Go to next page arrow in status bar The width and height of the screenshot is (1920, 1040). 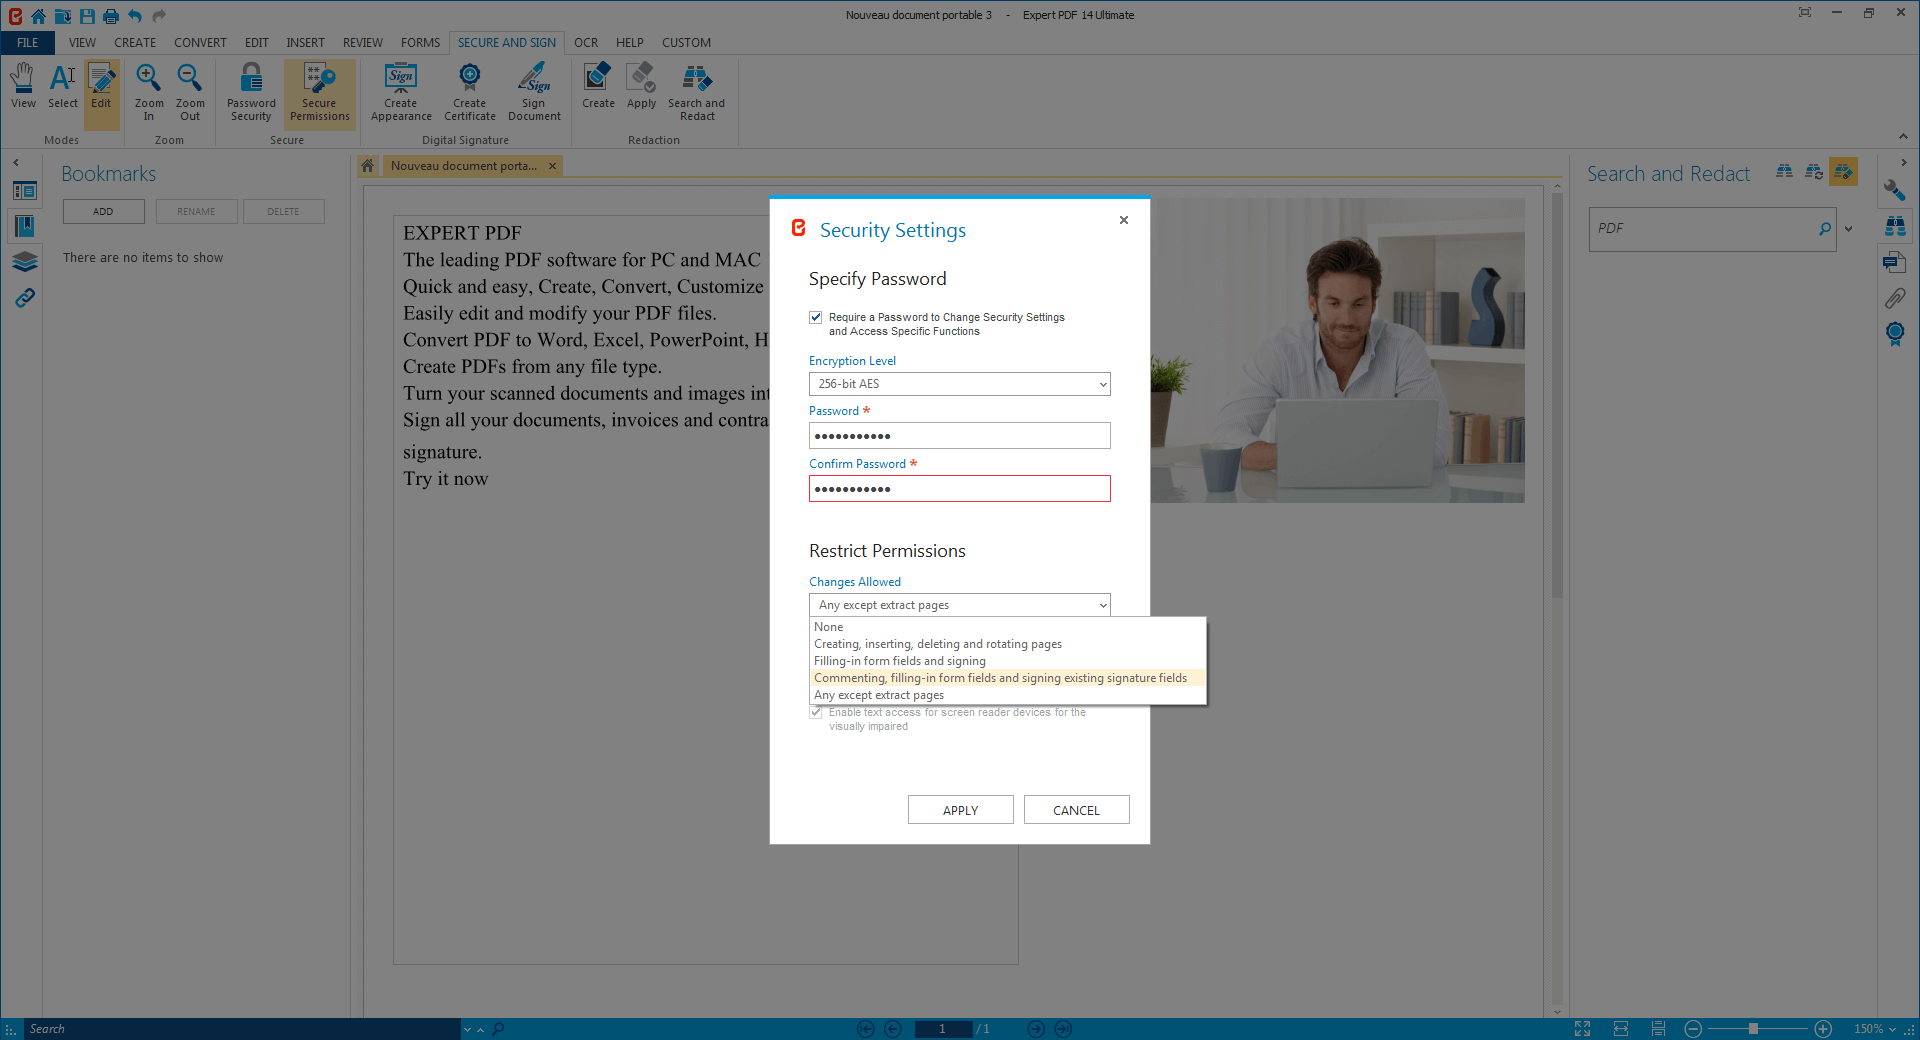coord(1036,1029)
